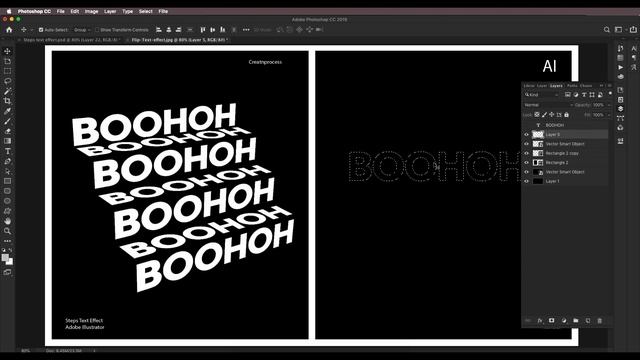
Task: Click the Search icon at top right
Action: (x=607, y=30)
